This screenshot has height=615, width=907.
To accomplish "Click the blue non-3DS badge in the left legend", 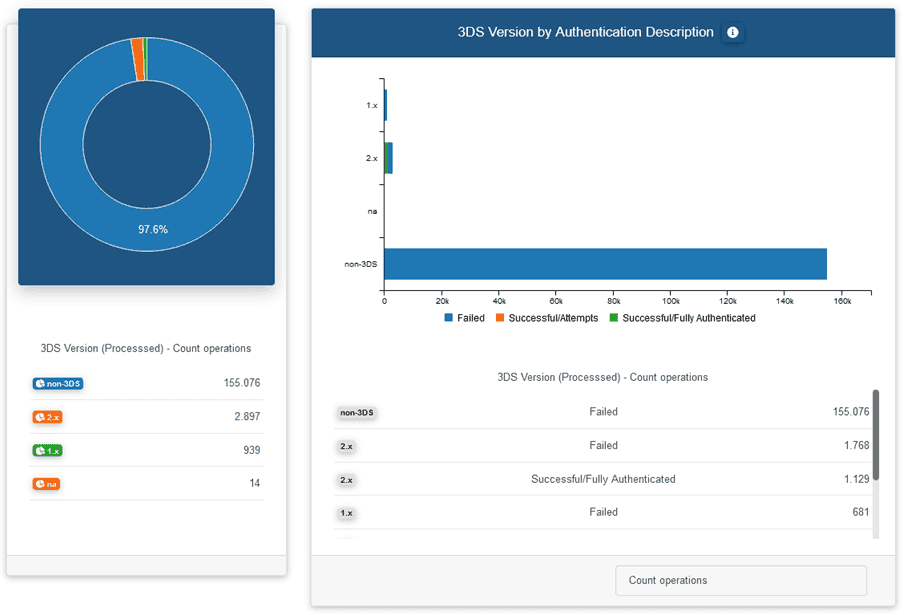I will point(57,384).
